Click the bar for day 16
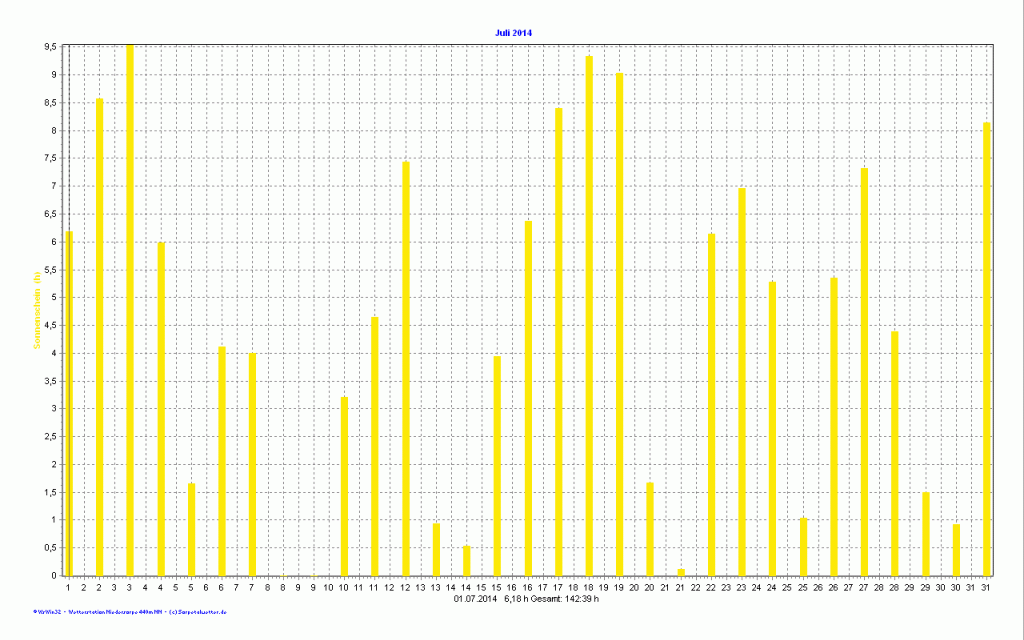Viewport: 1024px width, 640px height. [528, 398]
